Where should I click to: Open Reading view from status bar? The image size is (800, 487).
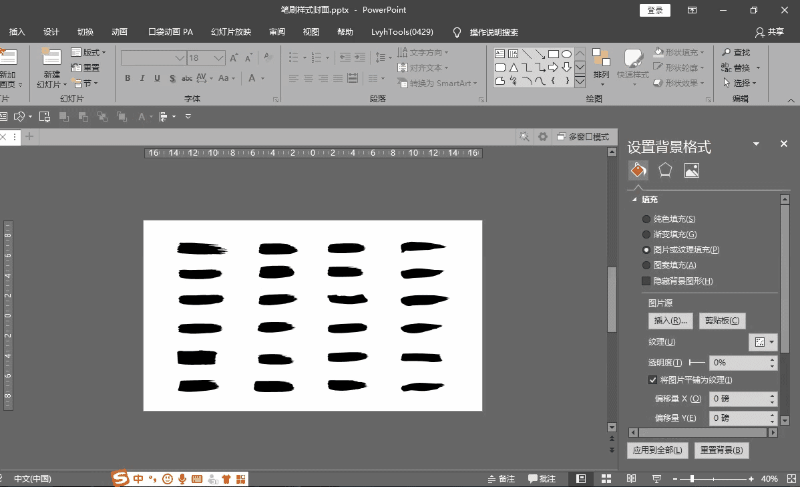point(631,478)
